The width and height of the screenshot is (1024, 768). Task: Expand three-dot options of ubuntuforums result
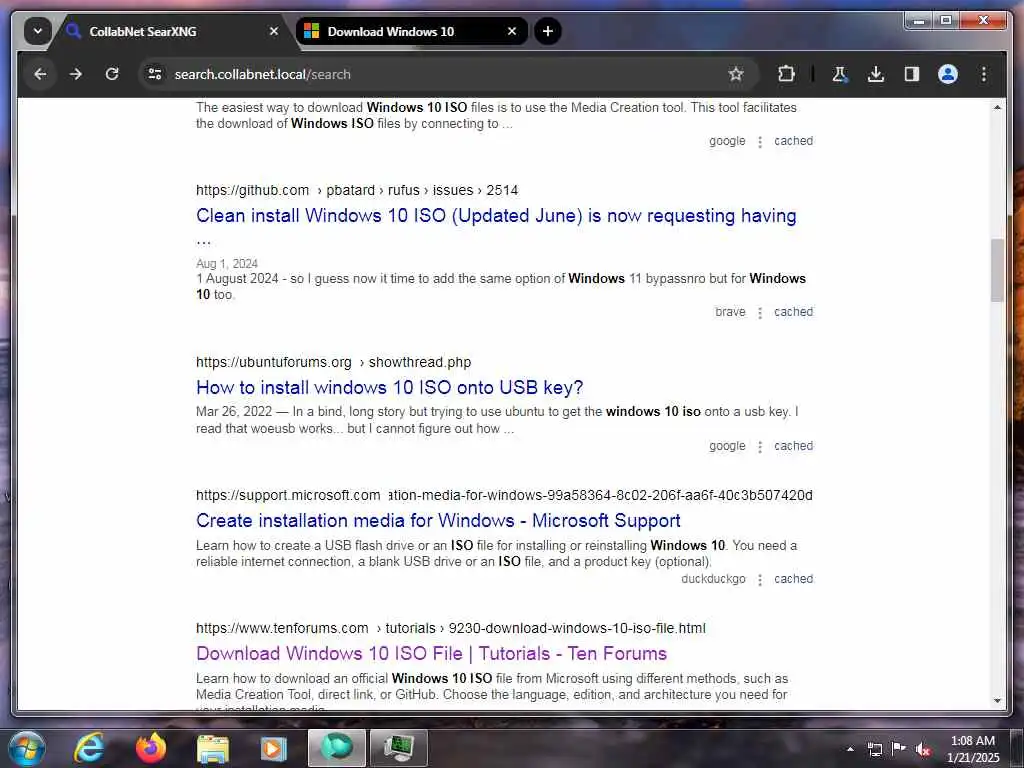pyautogui.click(x=760, y=447)
